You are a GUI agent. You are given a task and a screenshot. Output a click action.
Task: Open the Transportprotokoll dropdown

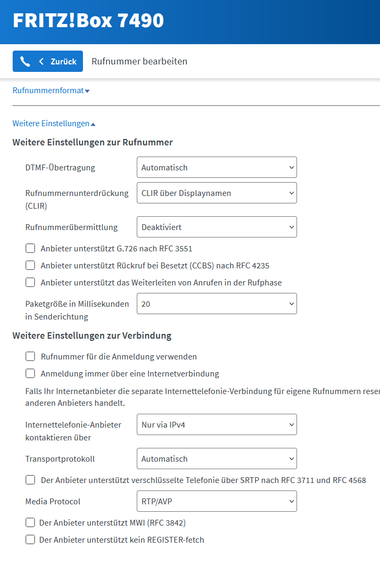pyautogui.click(x=217, y=459)
